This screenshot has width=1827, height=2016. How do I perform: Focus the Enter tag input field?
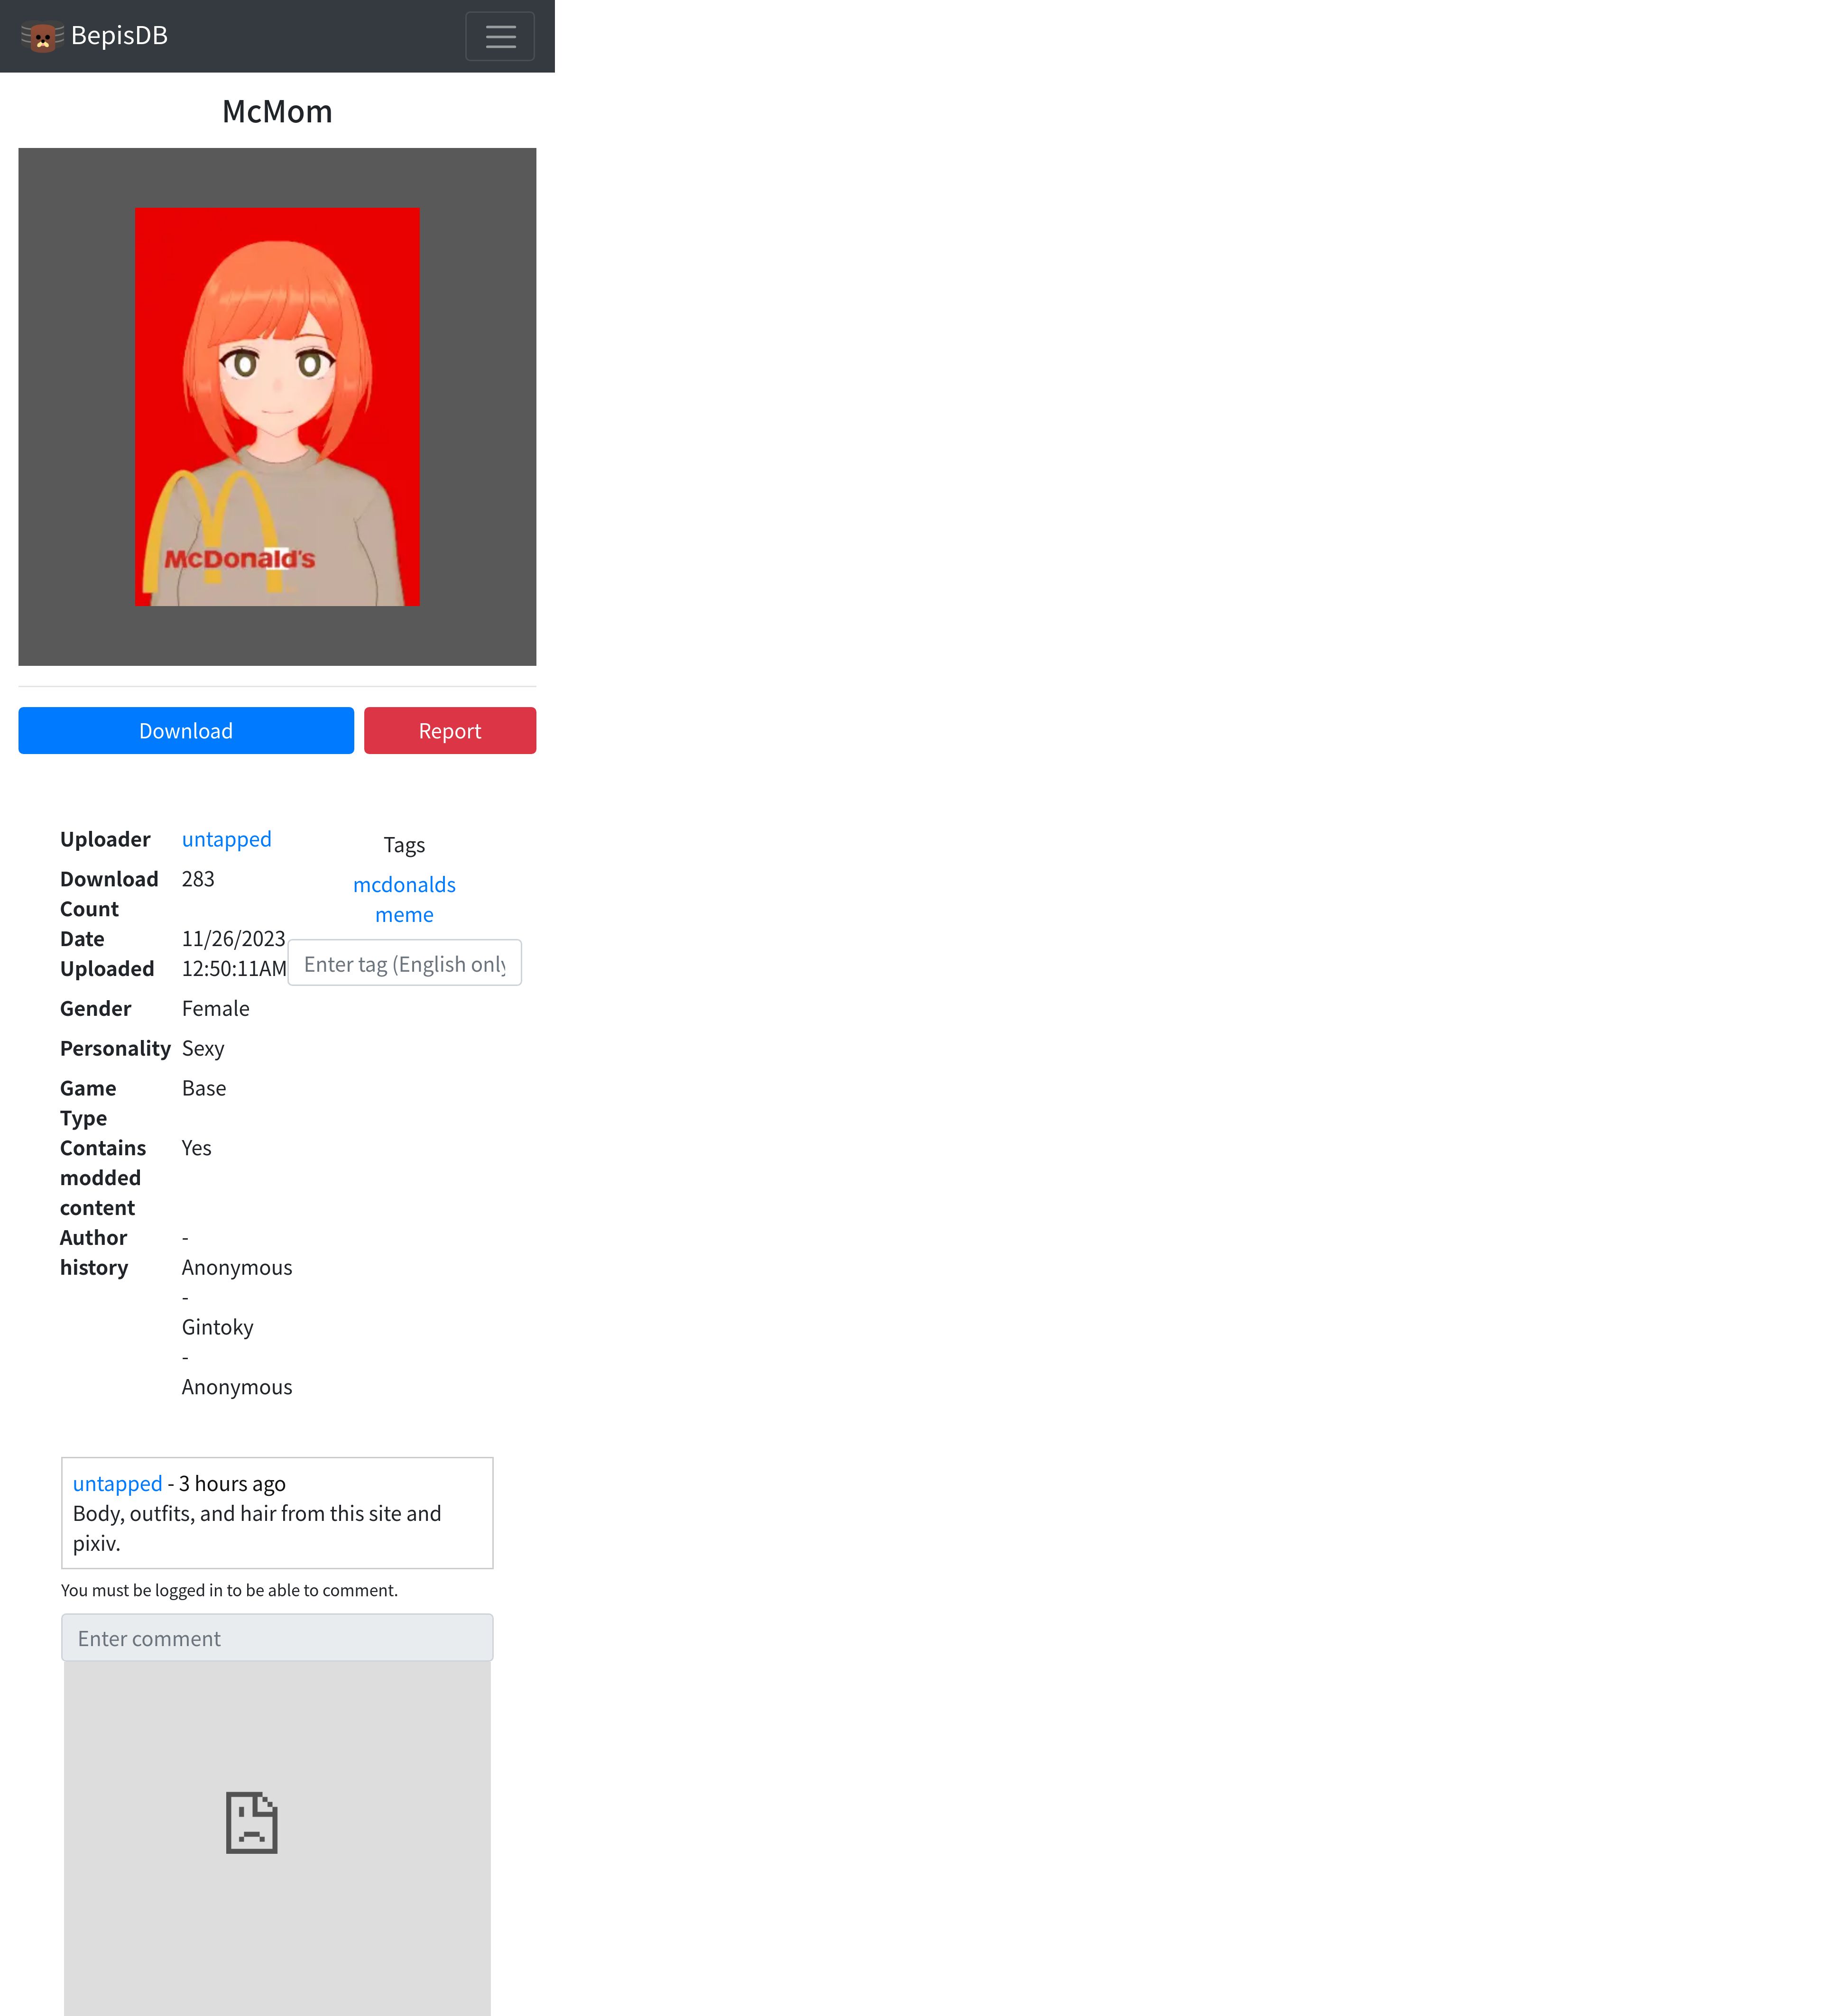point(404,963)
